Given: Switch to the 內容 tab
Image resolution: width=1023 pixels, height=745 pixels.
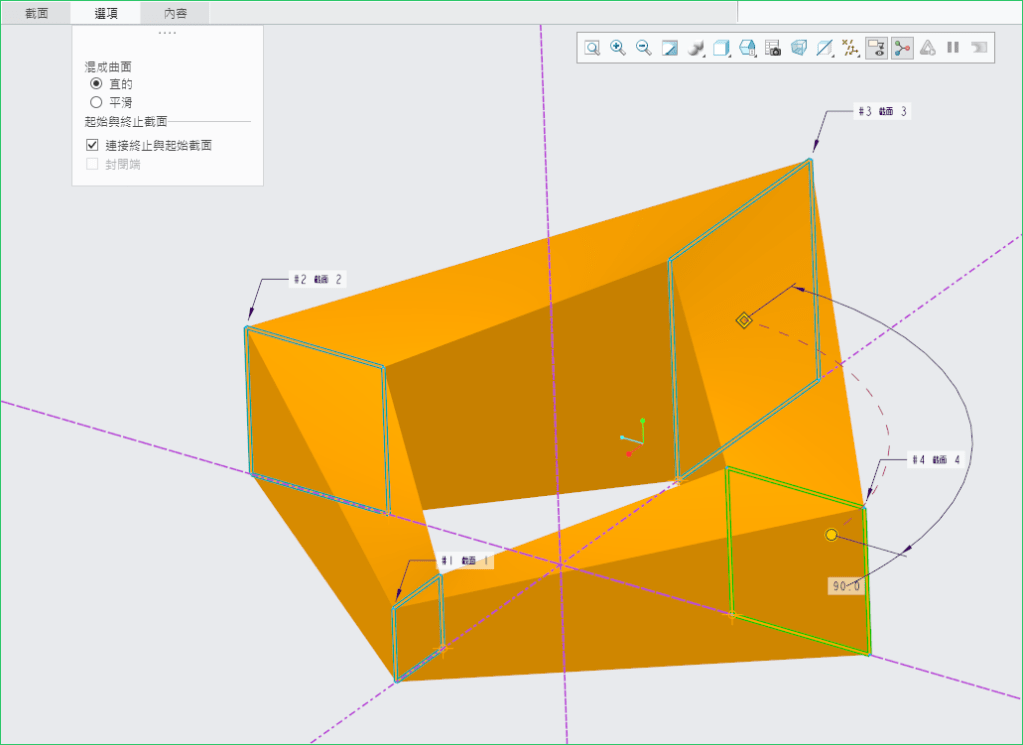Looking at the screenshot, I should (175, 13).
